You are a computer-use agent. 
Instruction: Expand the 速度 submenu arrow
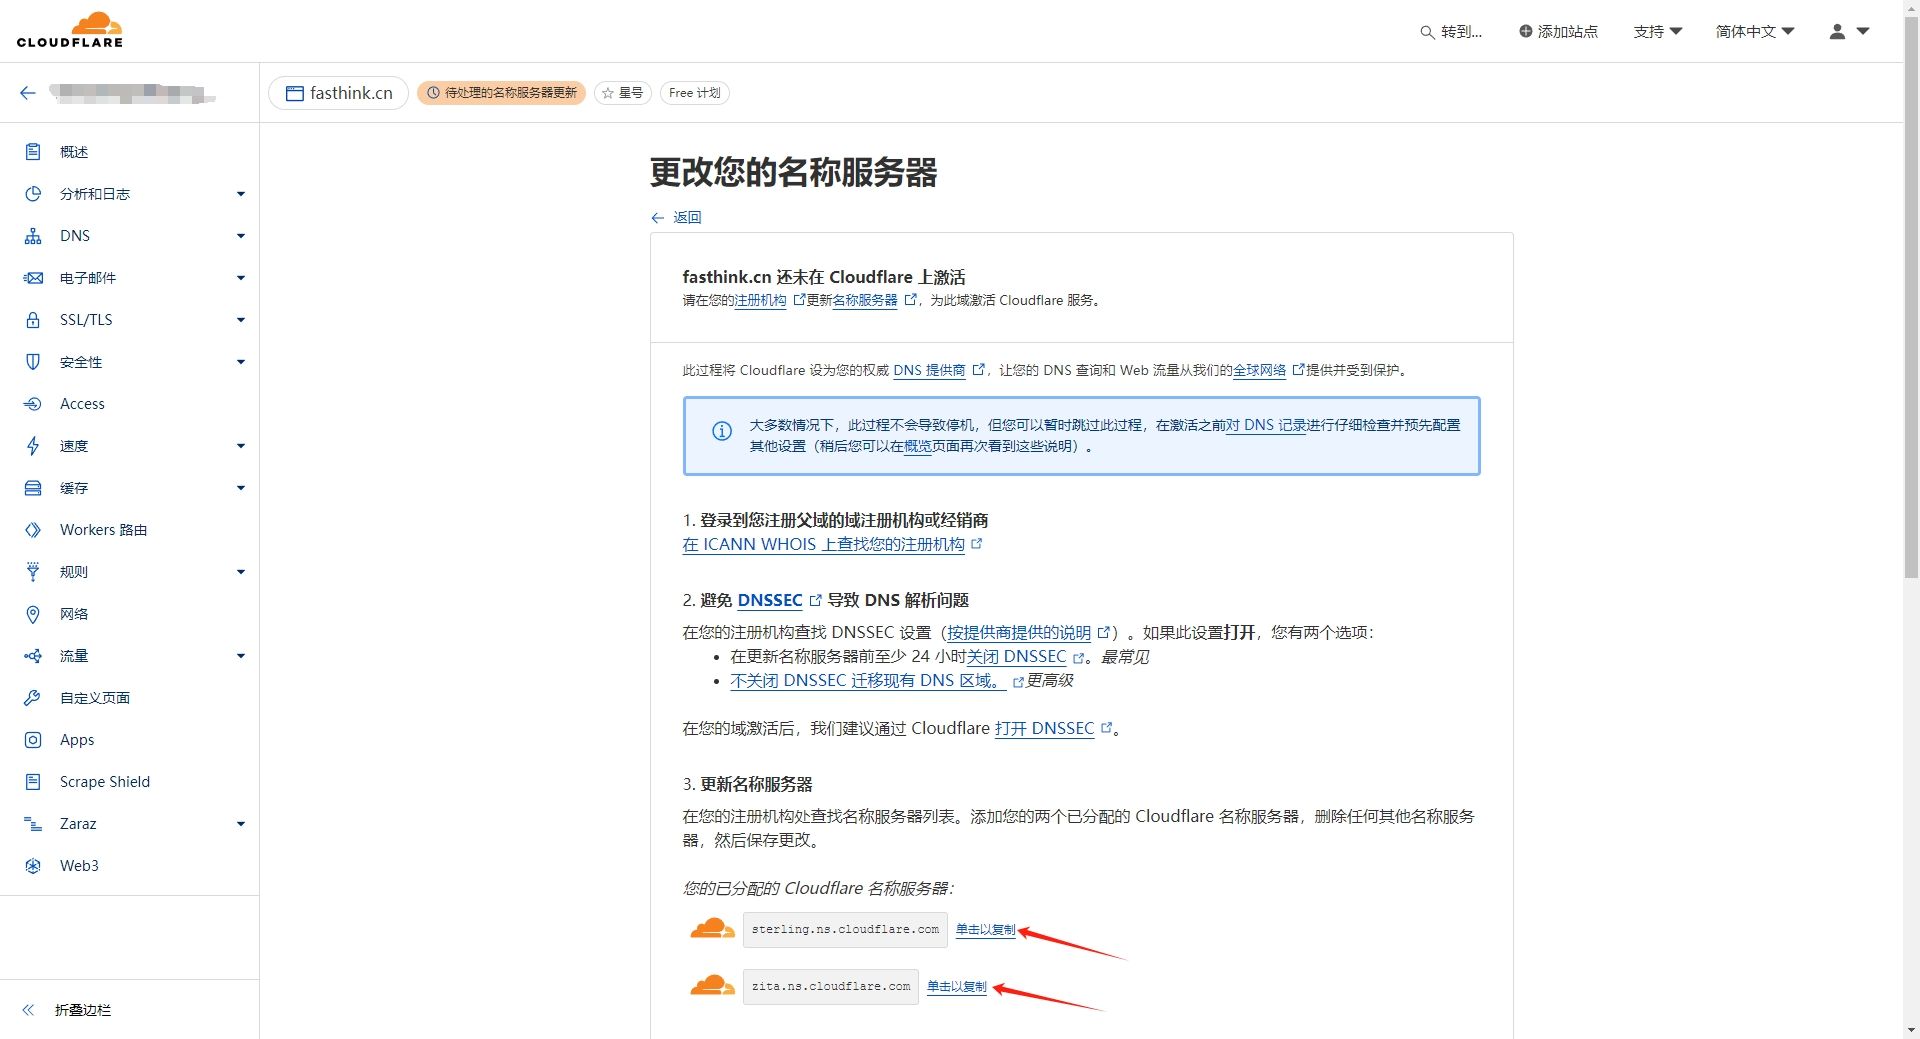pos(241,446)
